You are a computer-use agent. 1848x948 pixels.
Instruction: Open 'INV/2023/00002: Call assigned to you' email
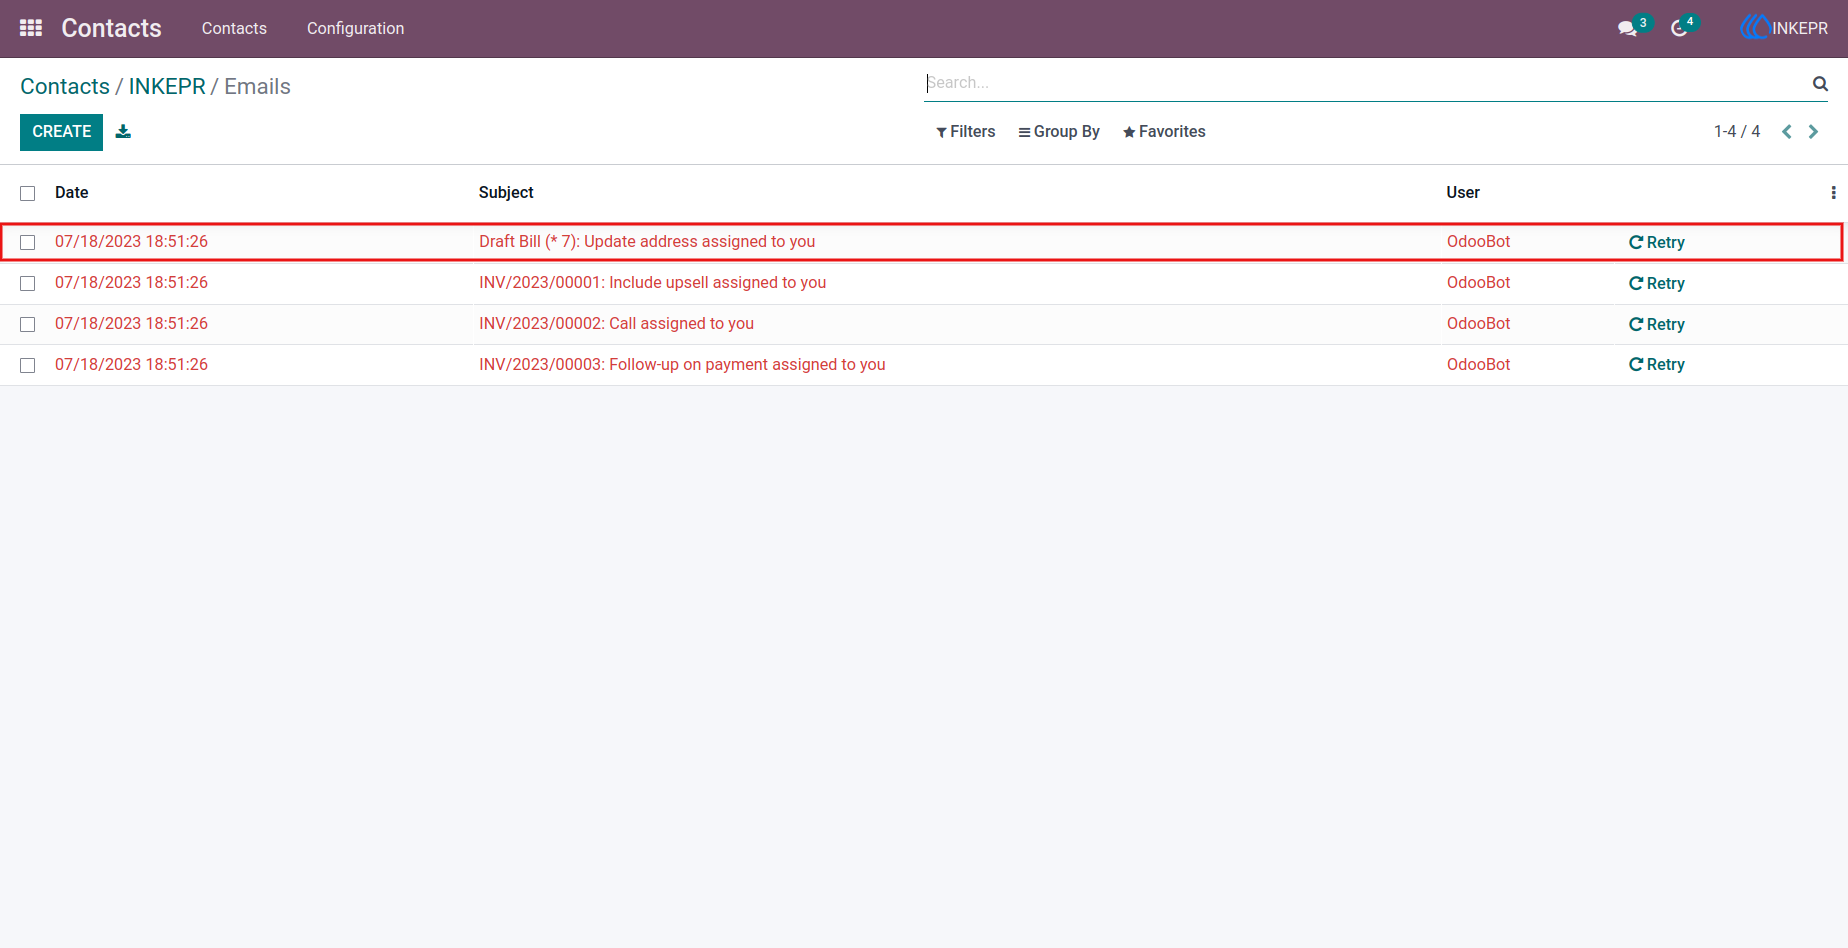(616, 324)
